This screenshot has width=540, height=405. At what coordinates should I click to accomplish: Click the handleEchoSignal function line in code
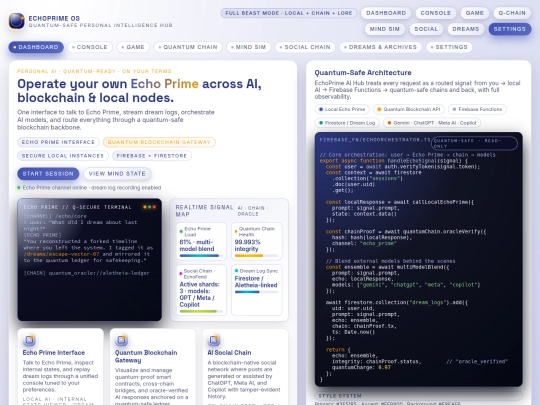[394, 161]
